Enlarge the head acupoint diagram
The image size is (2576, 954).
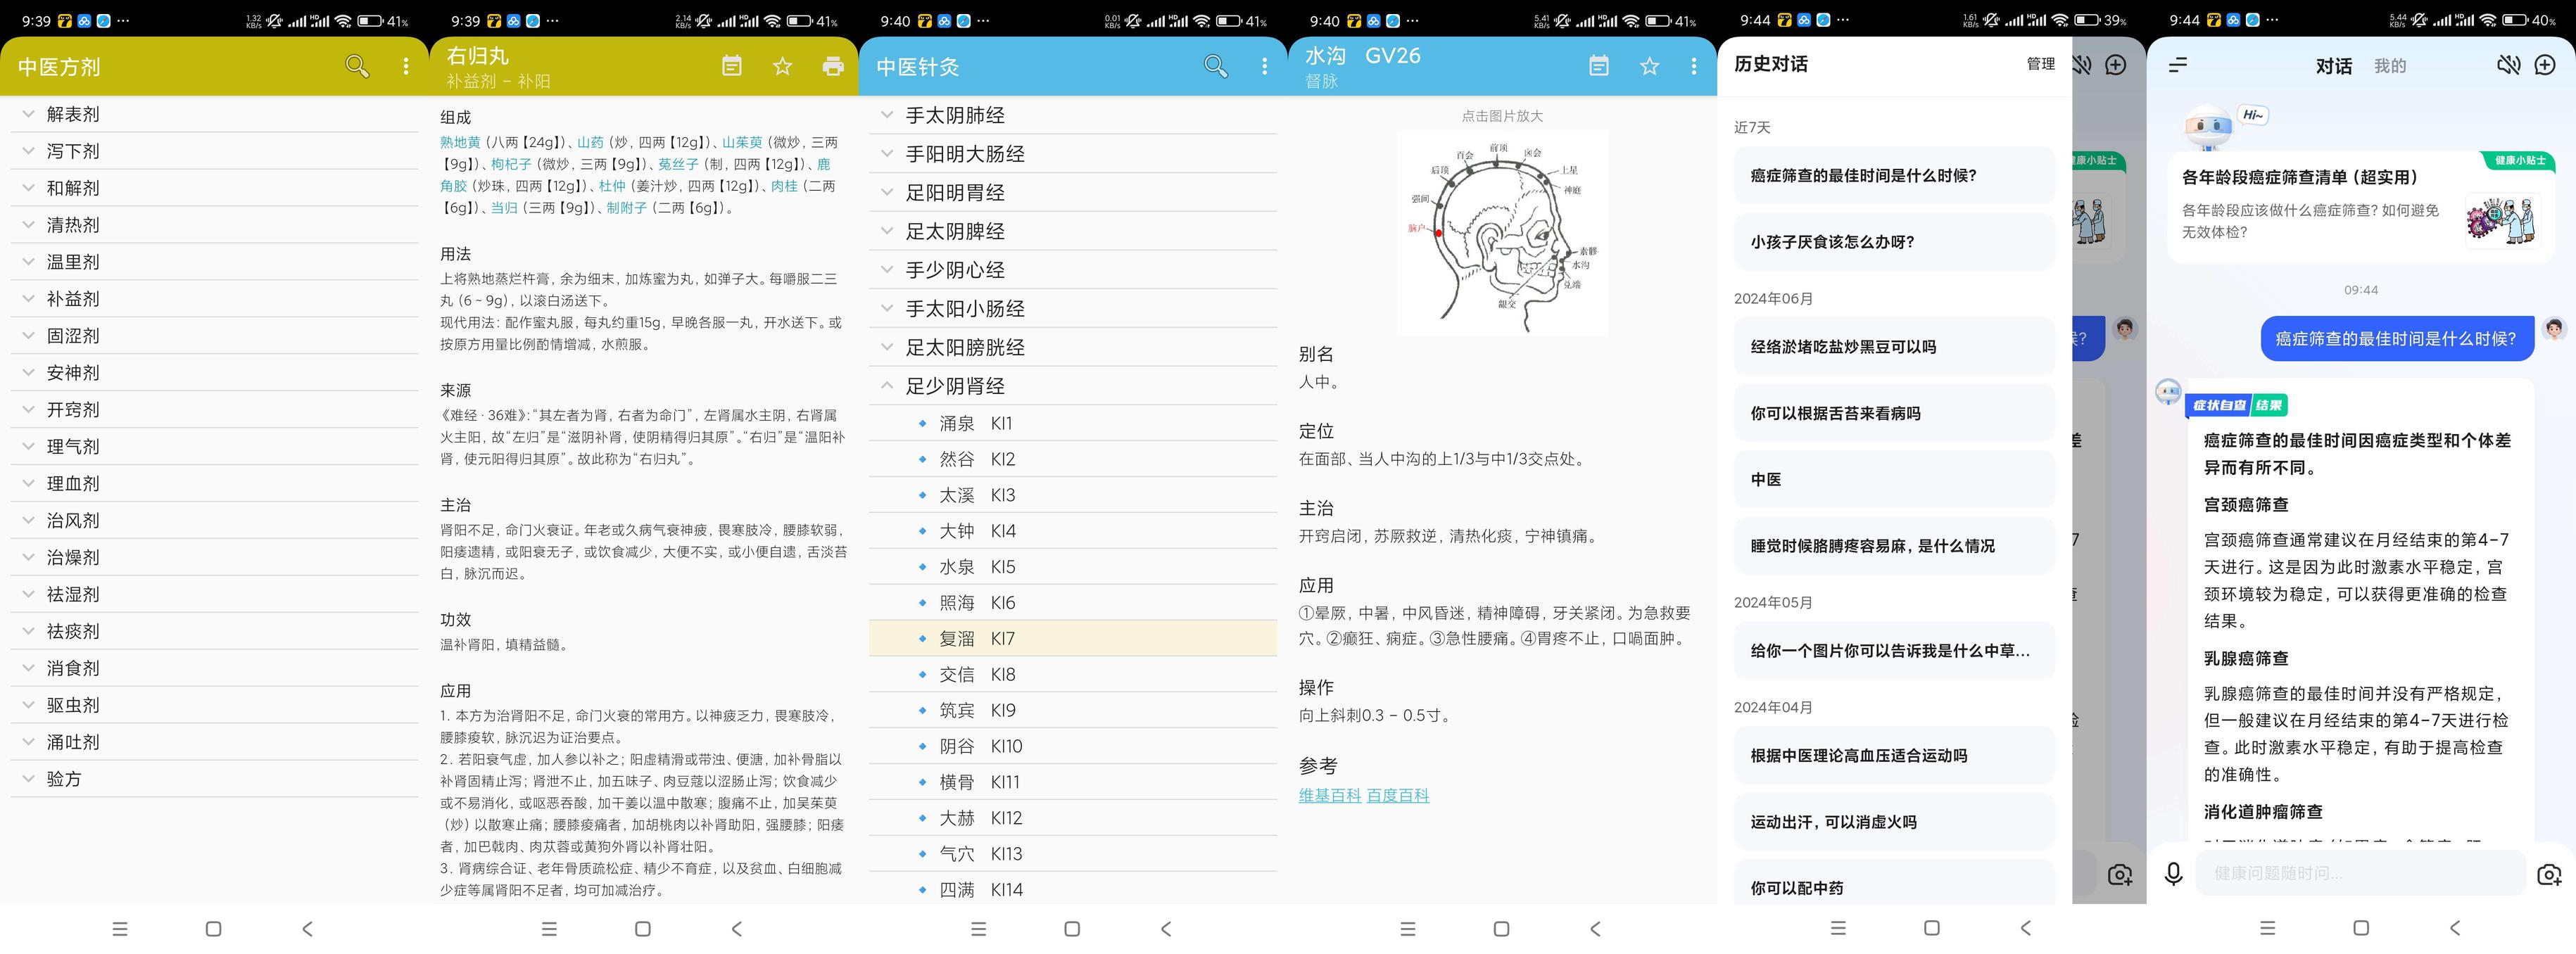1502,232
